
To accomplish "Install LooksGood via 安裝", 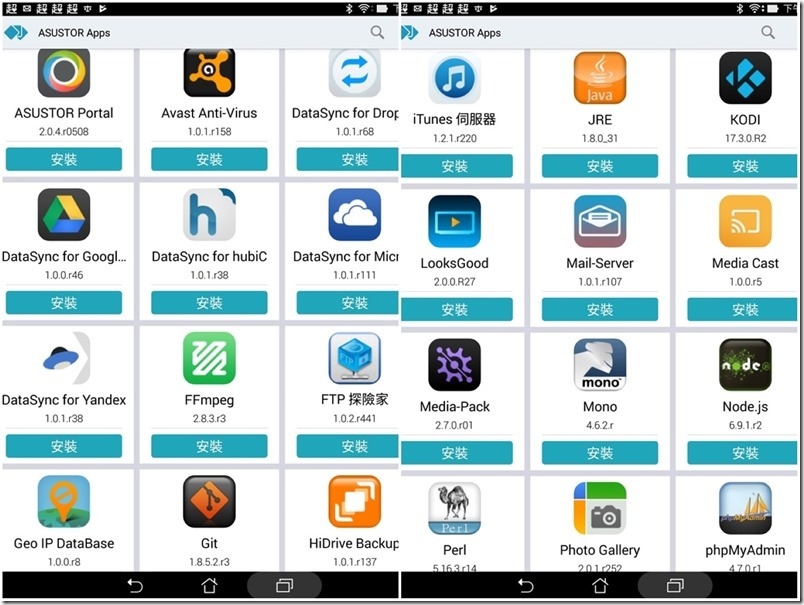I will pos(457,310).
